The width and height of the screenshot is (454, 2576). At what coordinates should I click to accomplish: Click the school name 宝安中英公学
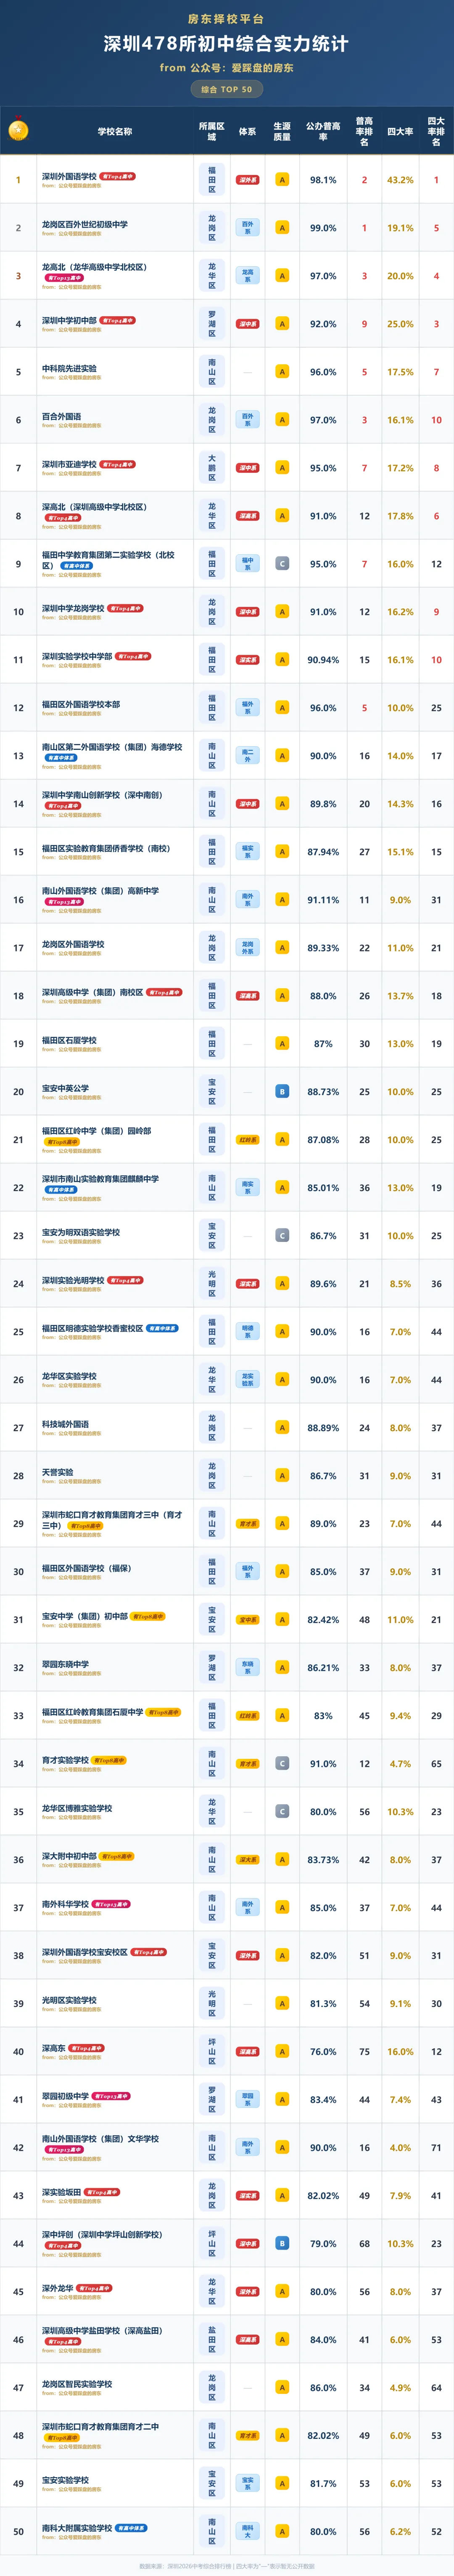pyautogui.click(x=65, y=1088)
